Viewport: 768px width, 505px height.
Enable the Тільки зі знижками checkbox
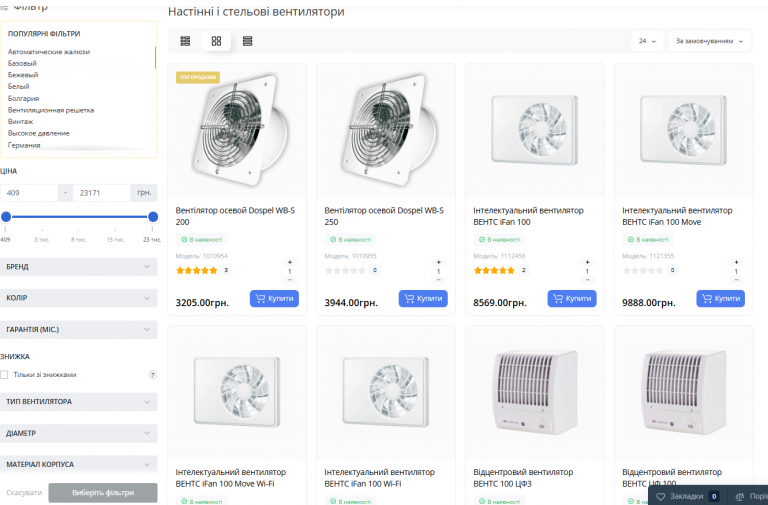tap(4, 375)
